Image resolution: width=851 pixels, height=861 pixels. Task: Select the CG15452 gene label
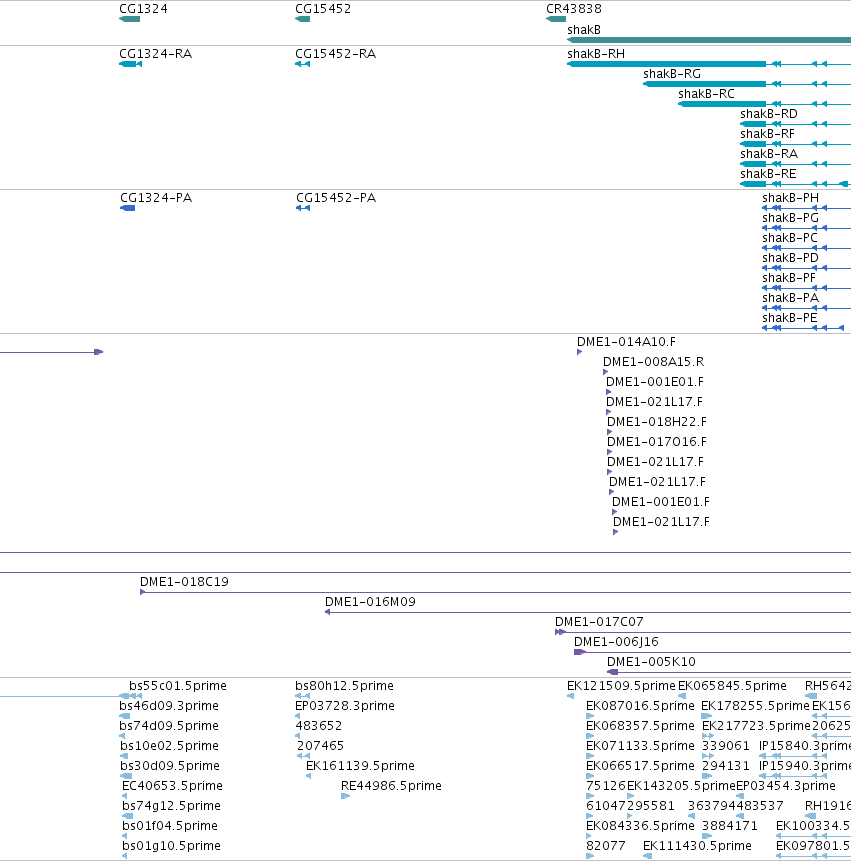pyautogui.click(x=323, y=9)
